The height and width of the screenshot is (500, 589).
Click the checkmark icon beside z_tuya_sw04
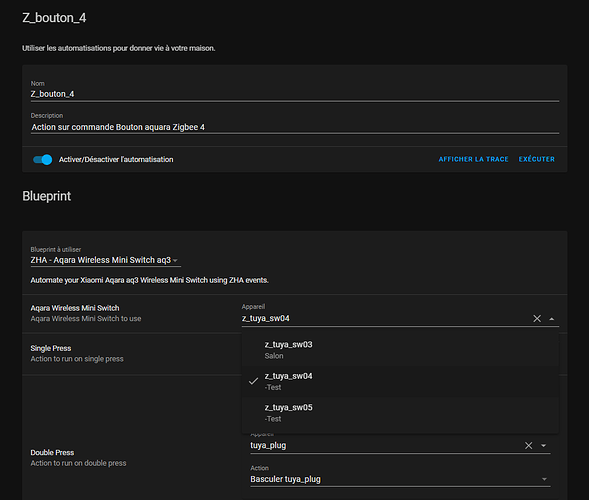pos(254,381)
